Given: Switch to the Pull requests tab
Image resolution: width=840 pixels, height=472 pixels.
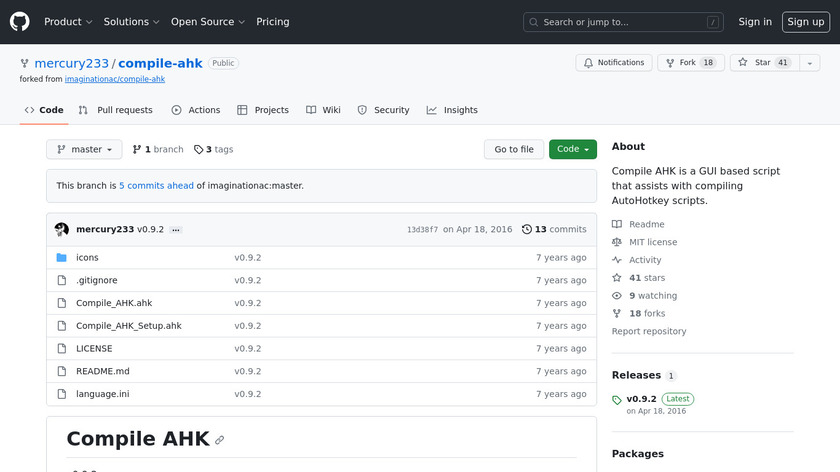Looking at the screenshot, I should [115, 110].
